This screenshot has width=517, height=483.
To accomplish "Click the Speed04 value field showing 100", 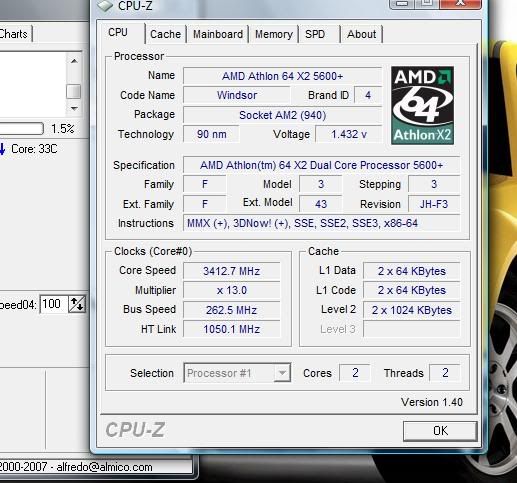I will tap(53, 304).
